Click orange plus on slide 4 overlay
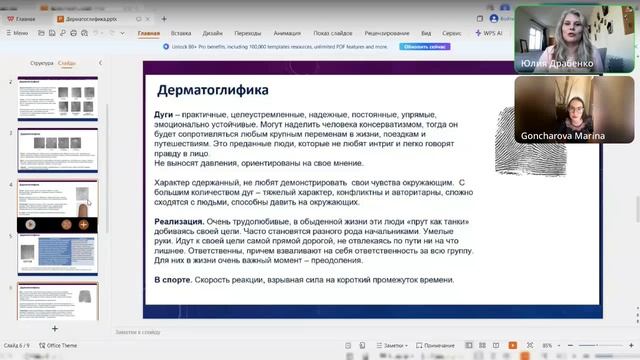 (83, 224)
